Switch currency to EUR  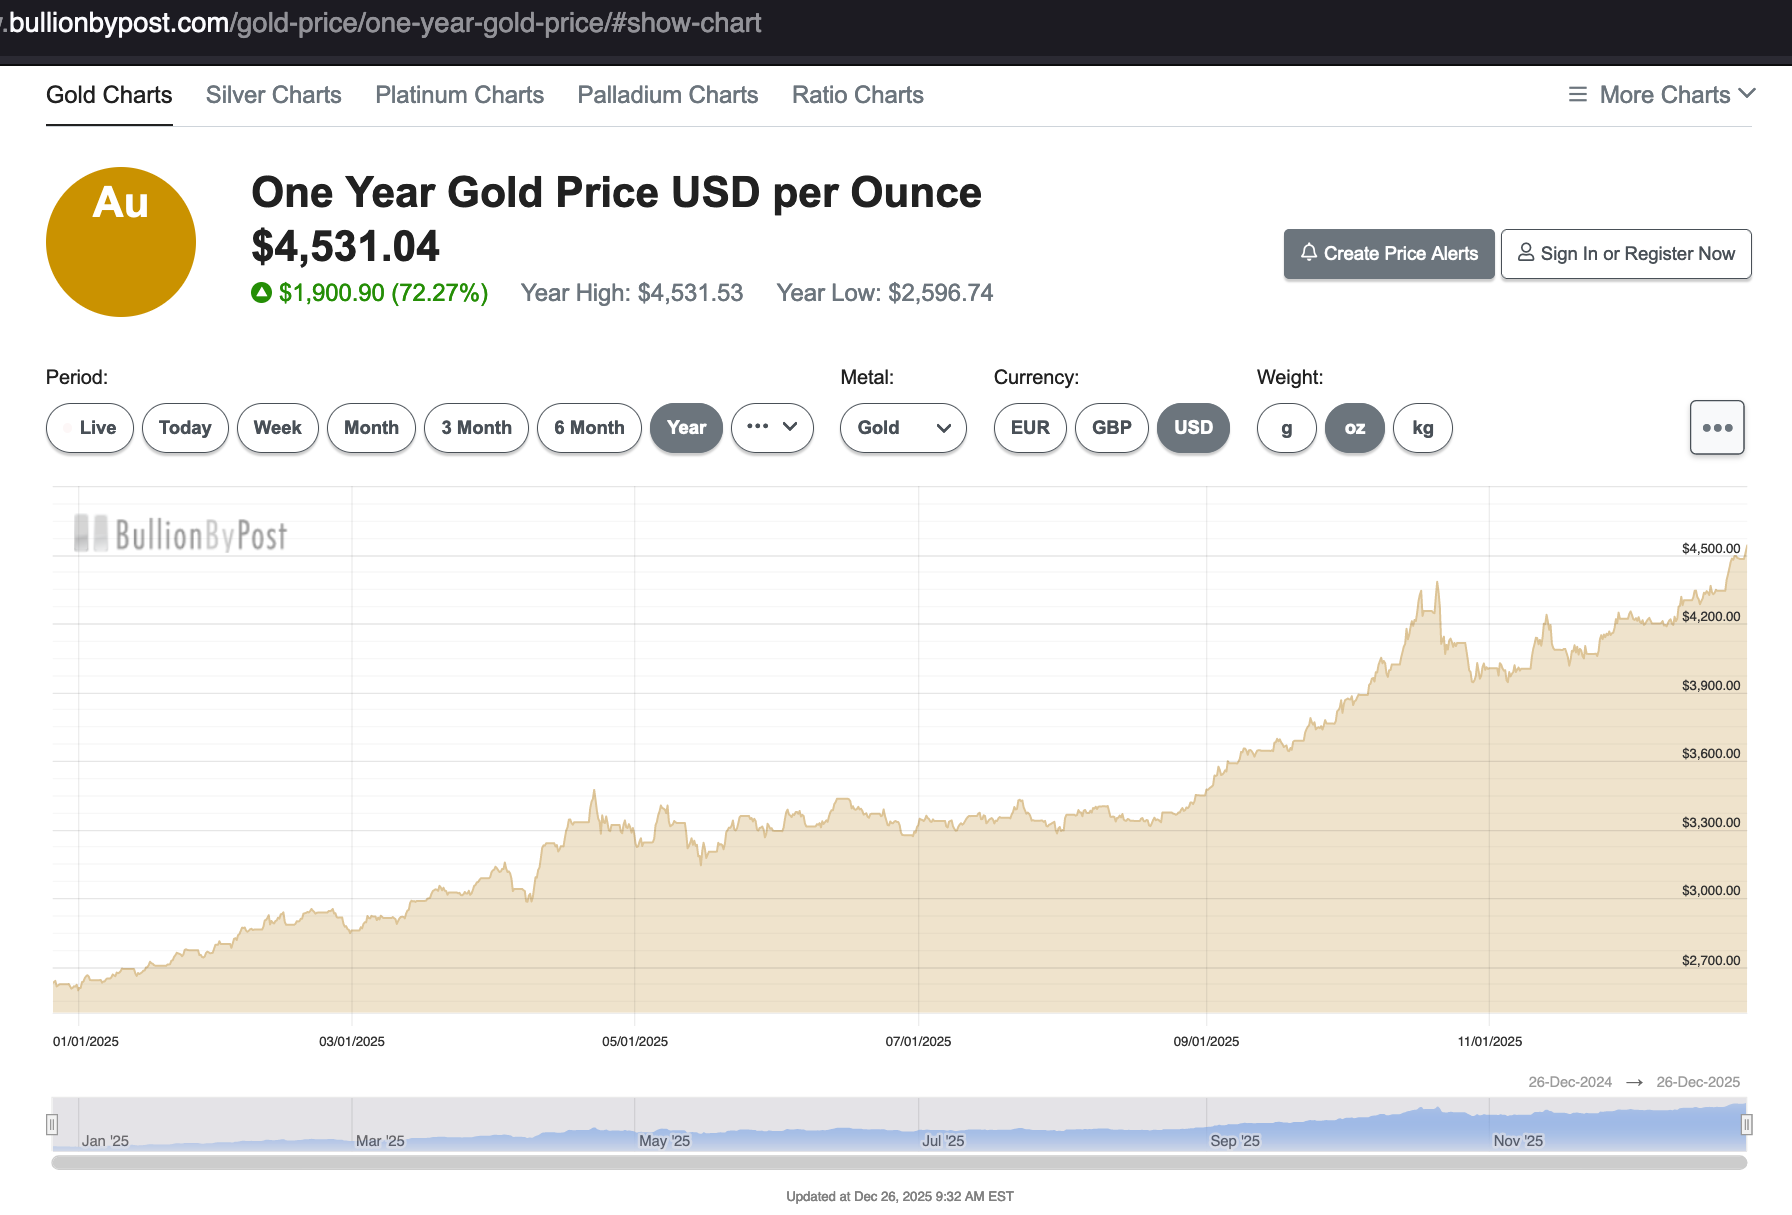click(x=1029, y=428)
